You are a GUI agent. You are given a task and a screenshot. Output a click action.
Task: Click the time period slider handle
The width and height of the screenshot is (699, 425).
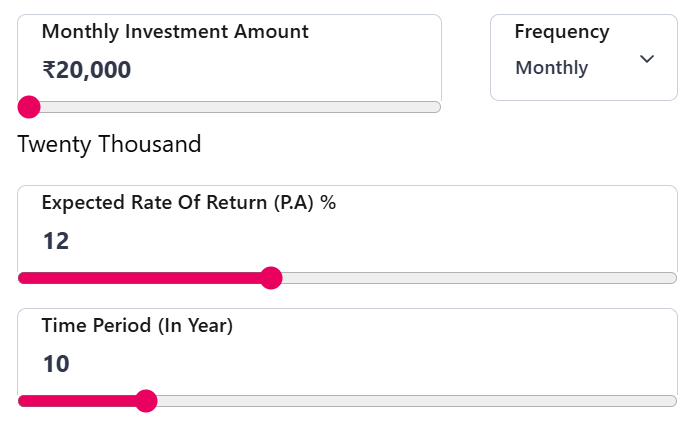pos(147,401)
